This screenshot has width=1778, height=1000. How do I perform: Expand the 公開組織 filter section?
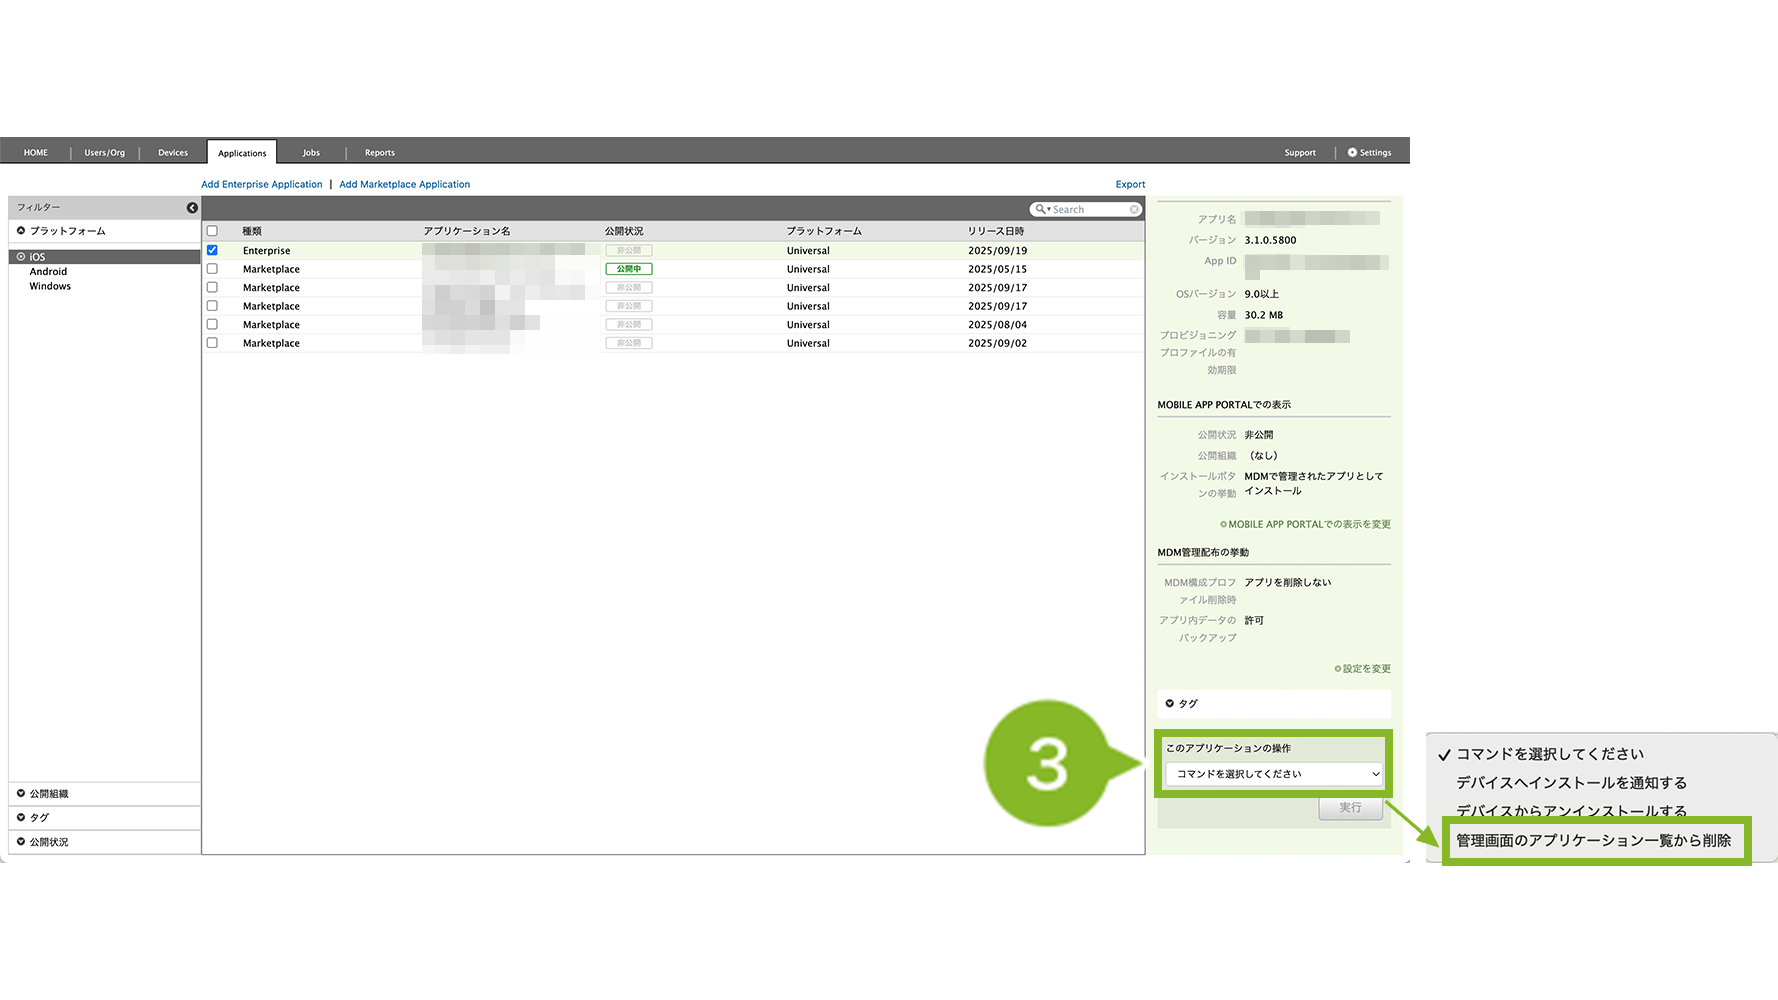[x=21, y=794]
